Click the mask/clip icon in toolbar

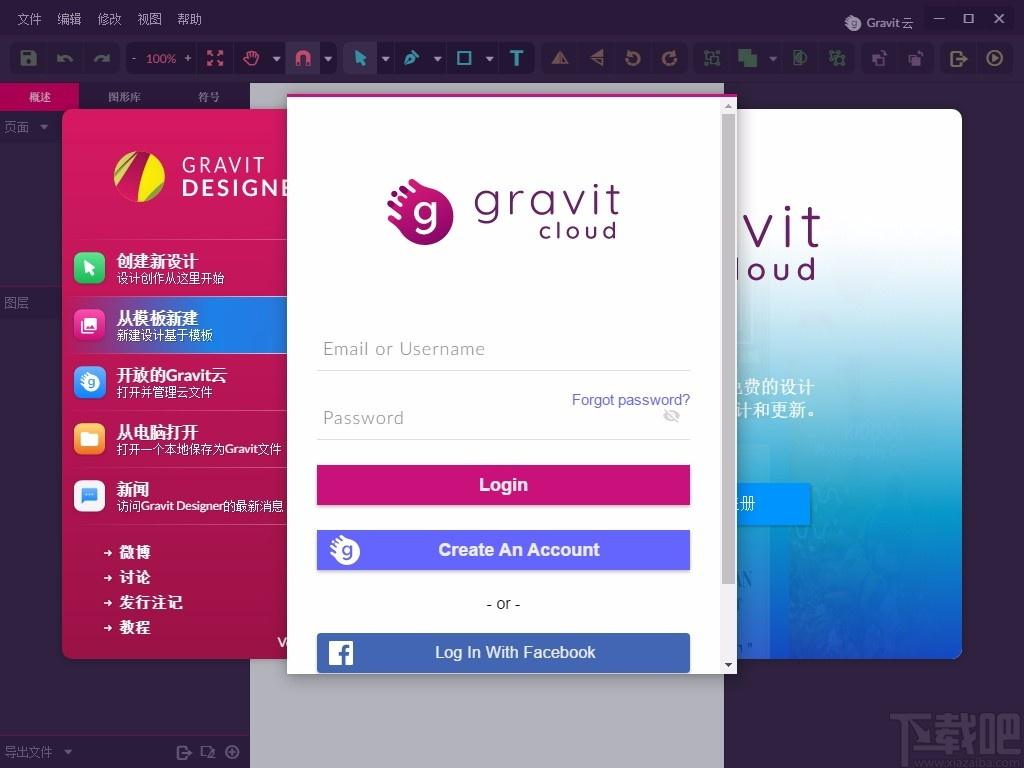click(x=800, y=58)
